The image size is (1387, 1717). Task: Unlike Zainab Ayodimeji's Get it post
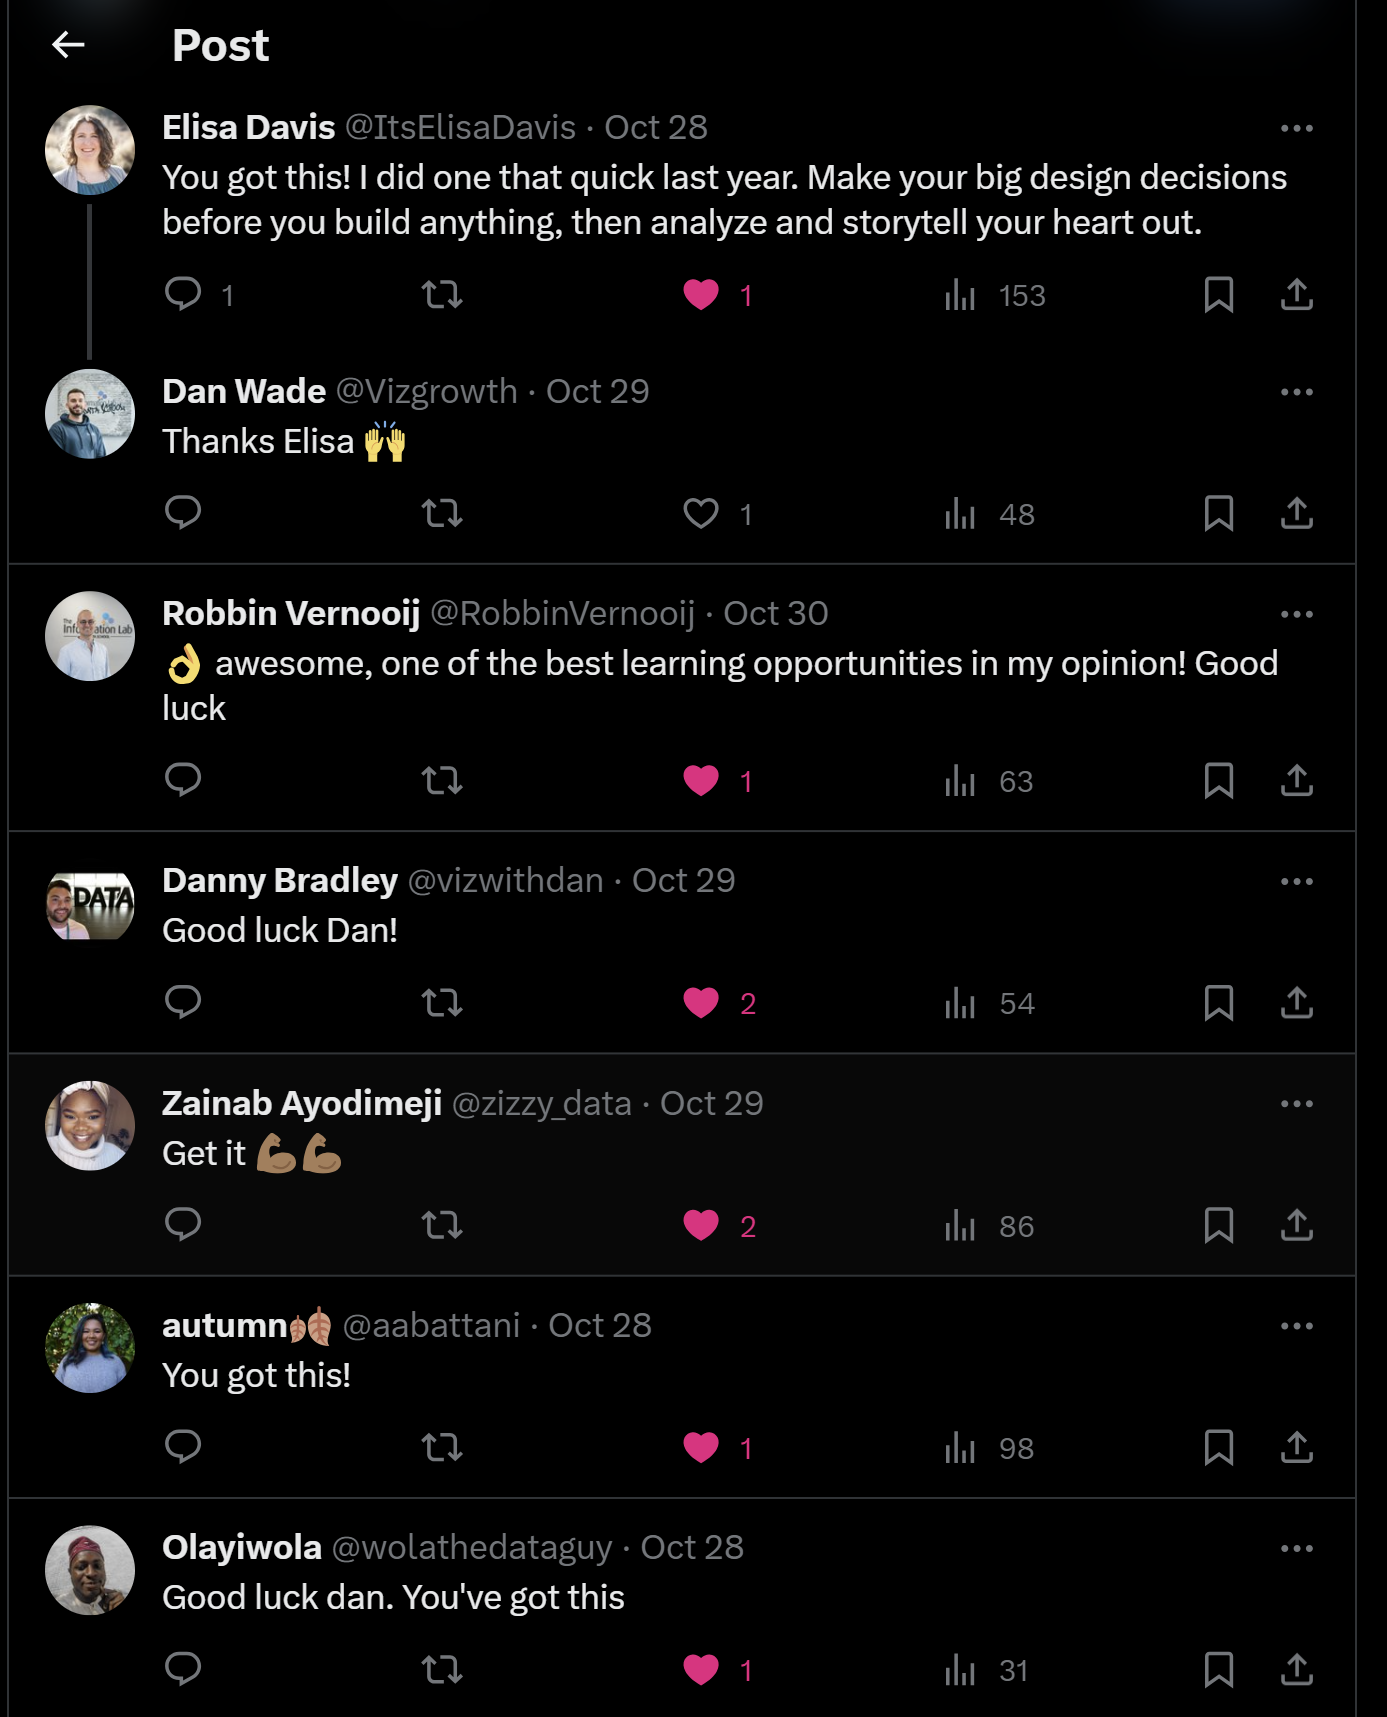coord(701,1225)
